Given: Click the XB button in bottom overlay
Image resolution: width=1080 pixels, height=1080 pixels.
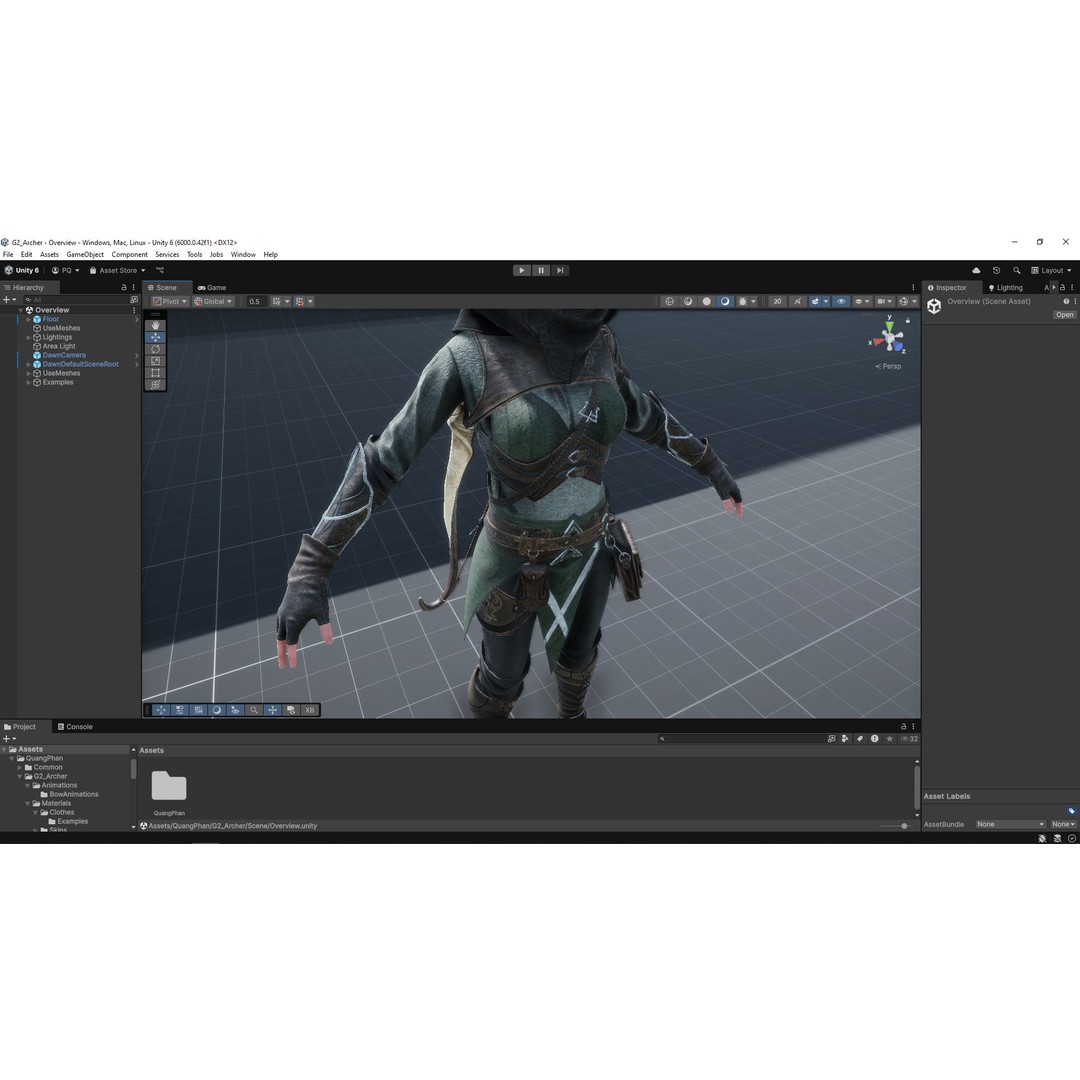Looking at the screenshot, I should [309, 709].
